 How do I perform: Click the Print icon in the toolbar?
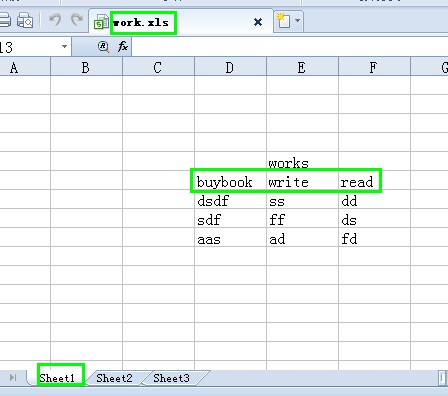click(5, 20)
